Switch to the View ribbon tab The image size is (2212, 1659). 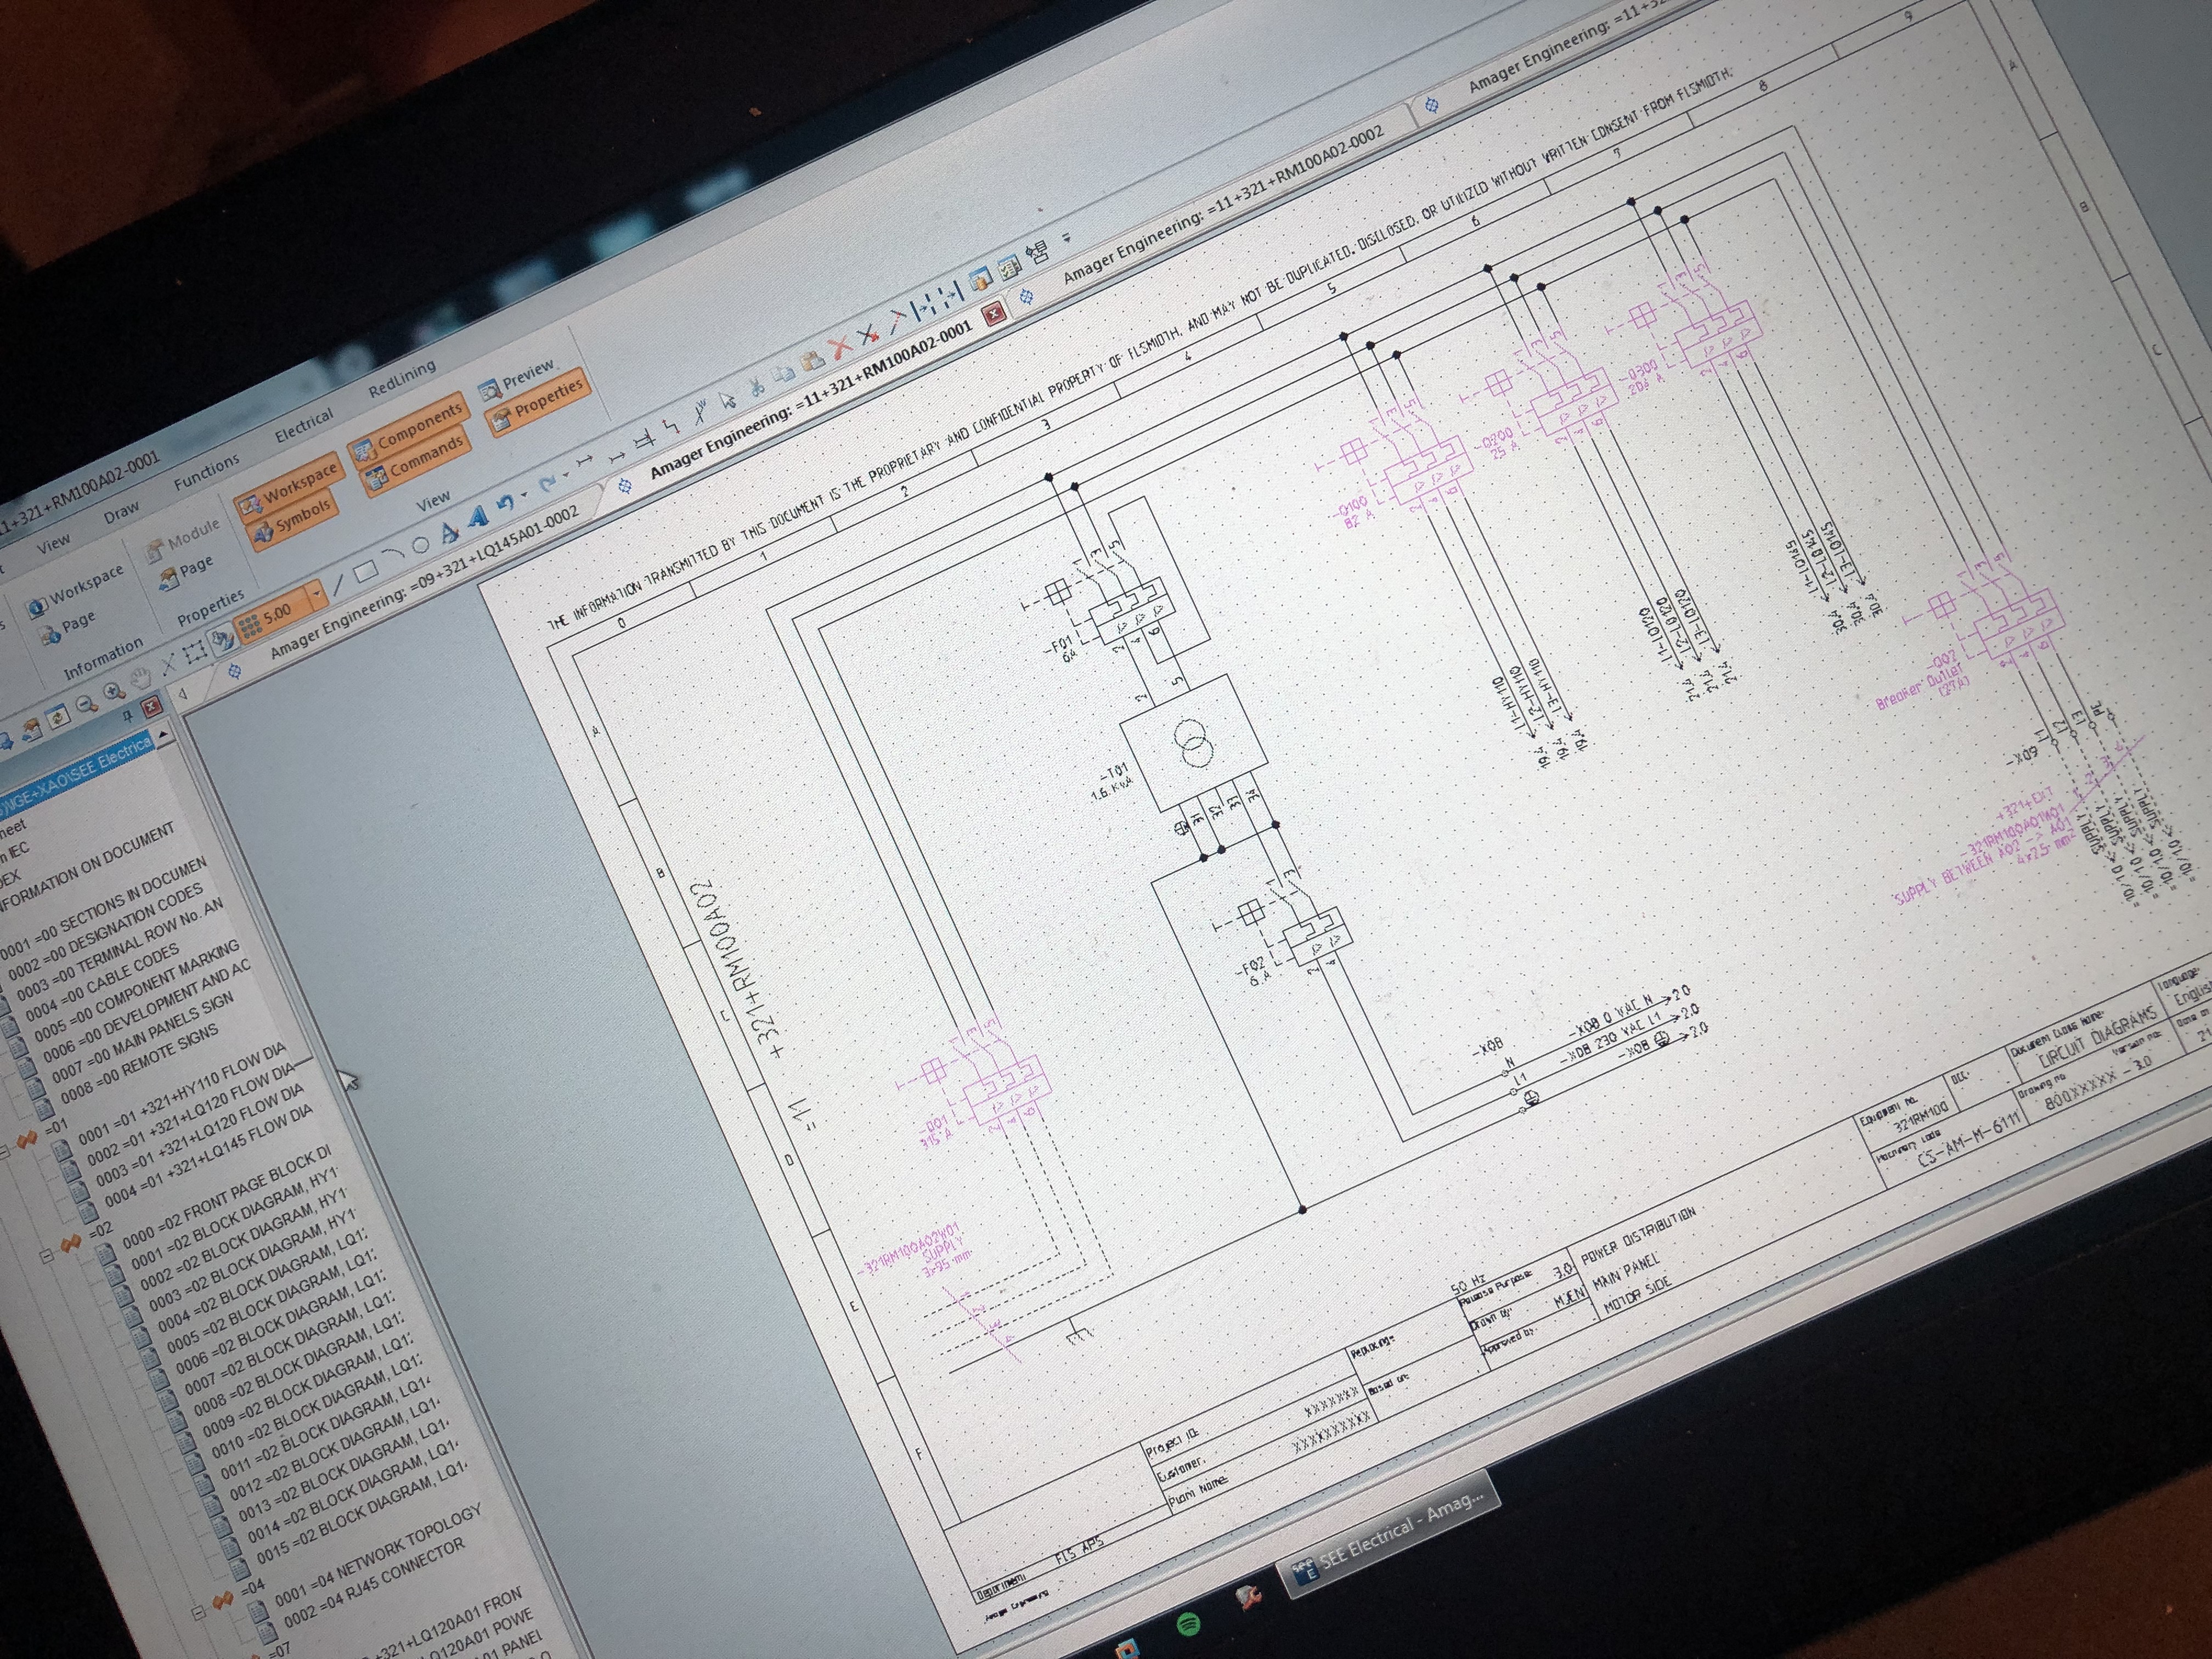[54, 544]
